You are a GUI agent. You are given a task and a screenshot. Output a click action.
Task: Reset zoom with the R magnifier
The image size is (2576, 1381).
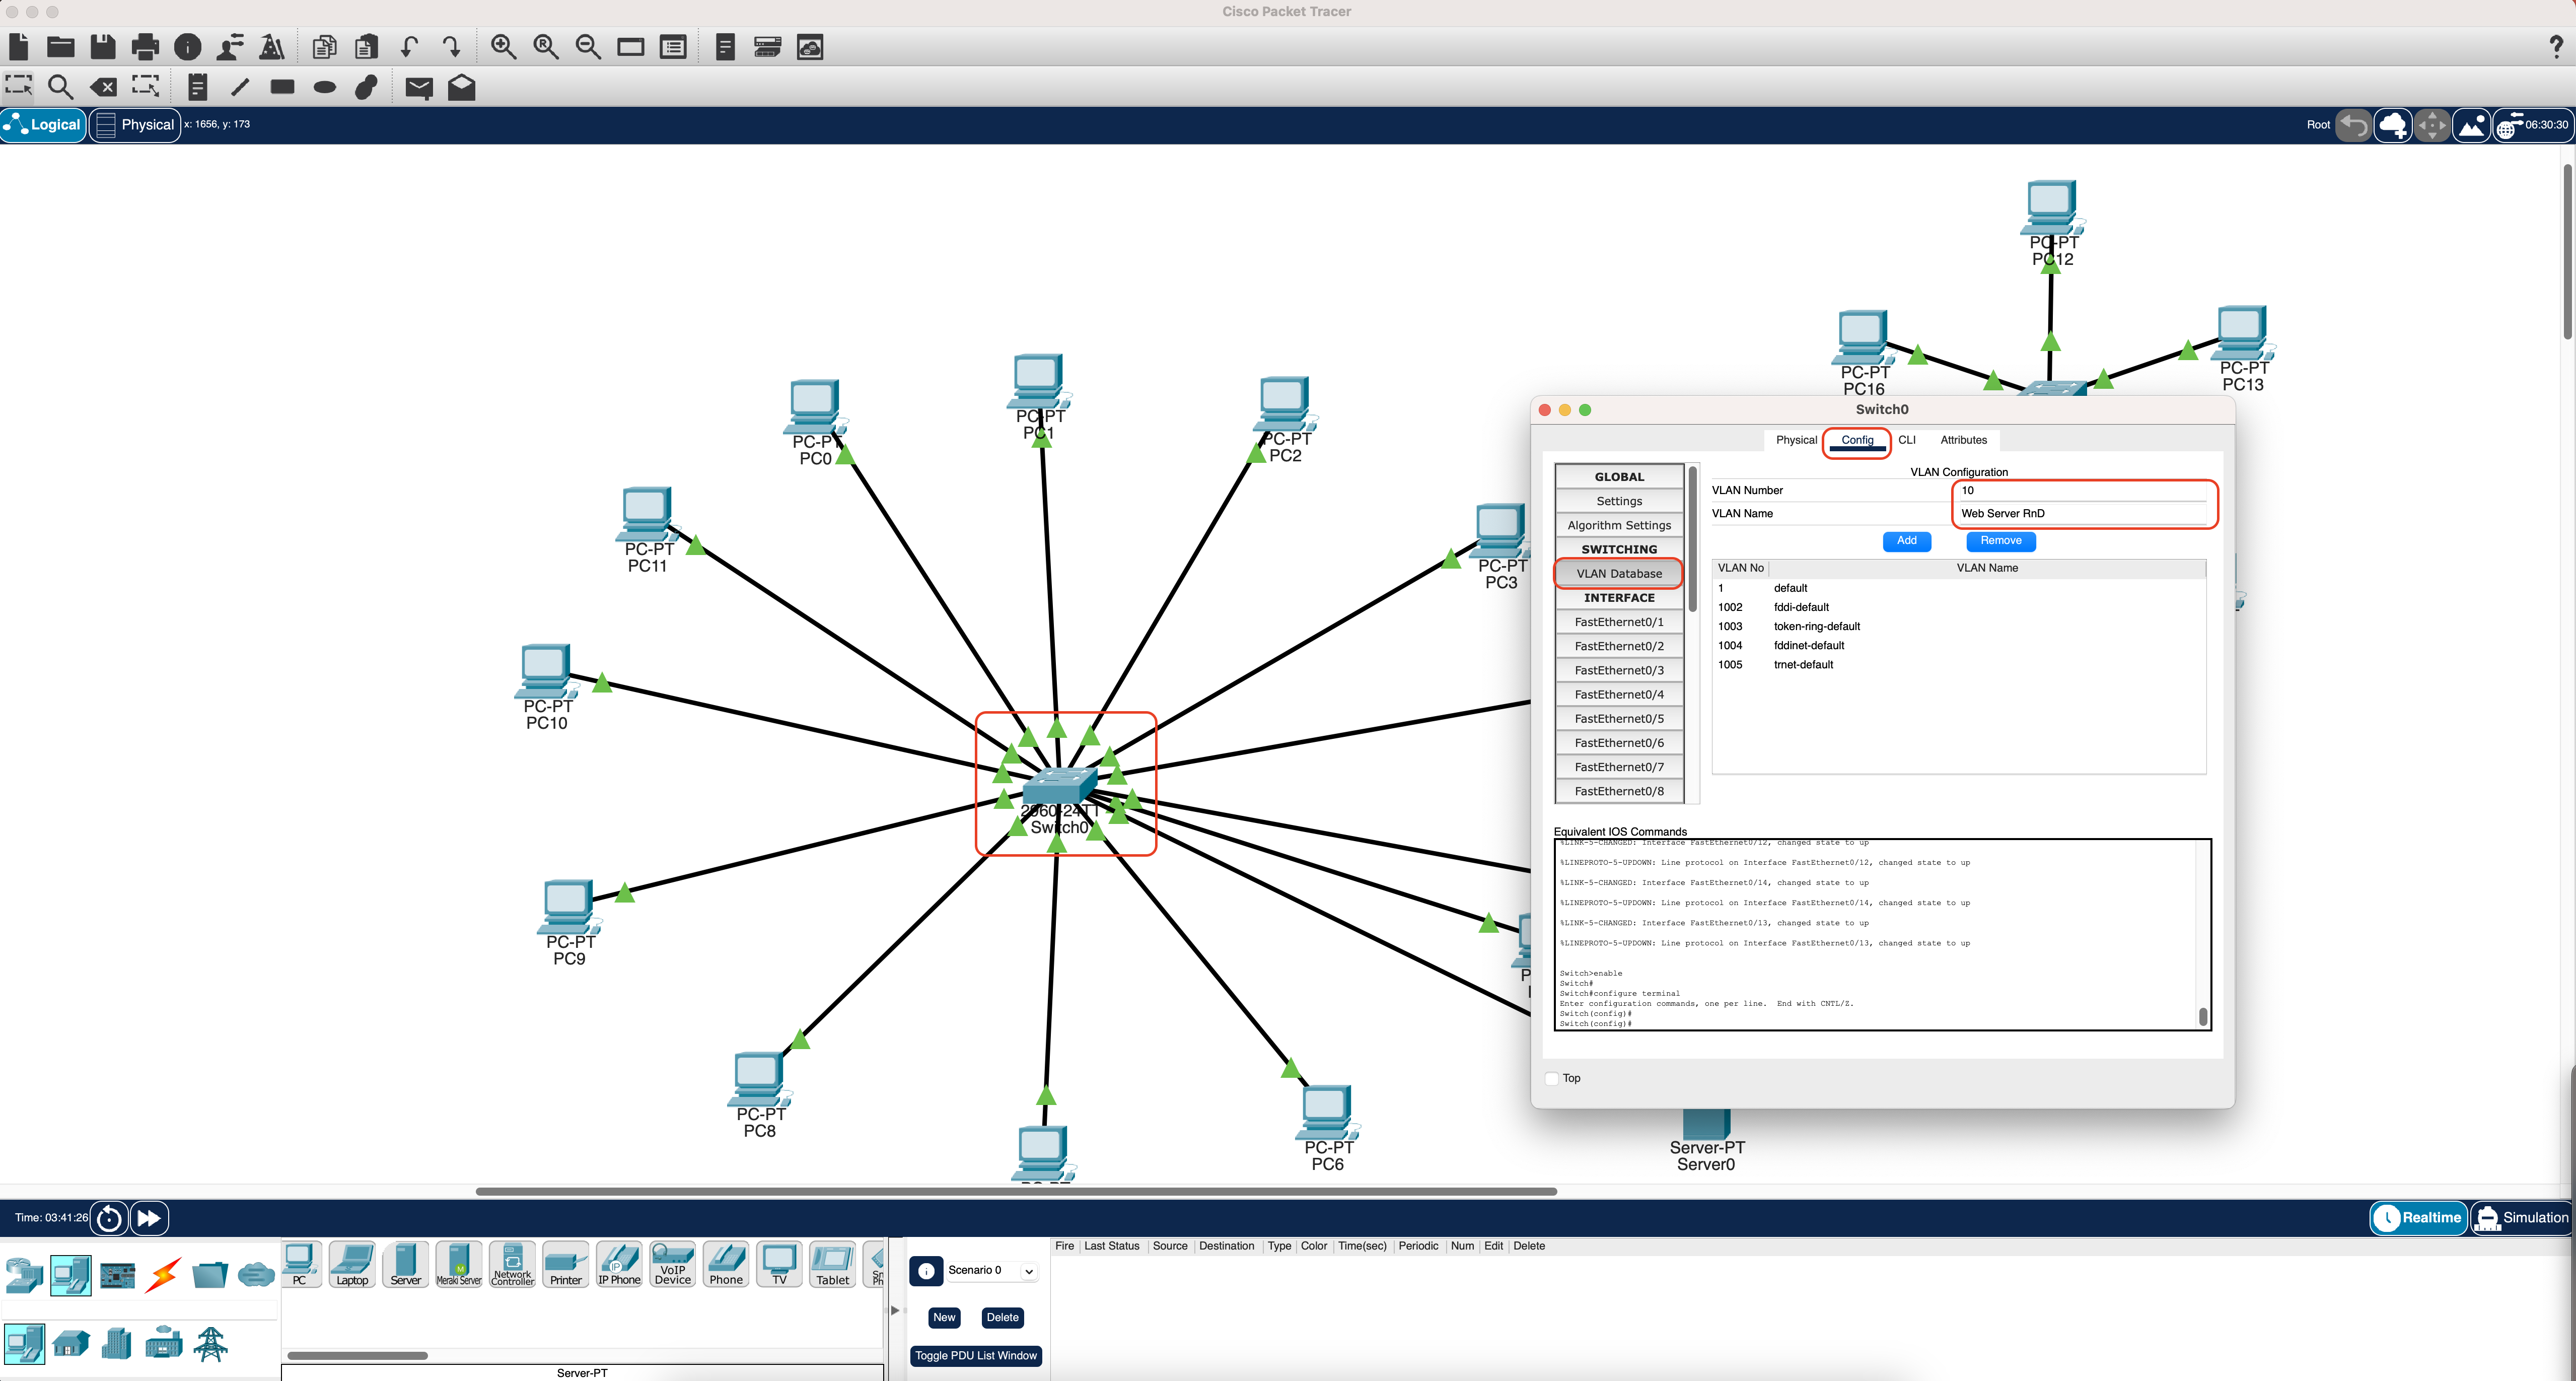(x=546, y=47)
